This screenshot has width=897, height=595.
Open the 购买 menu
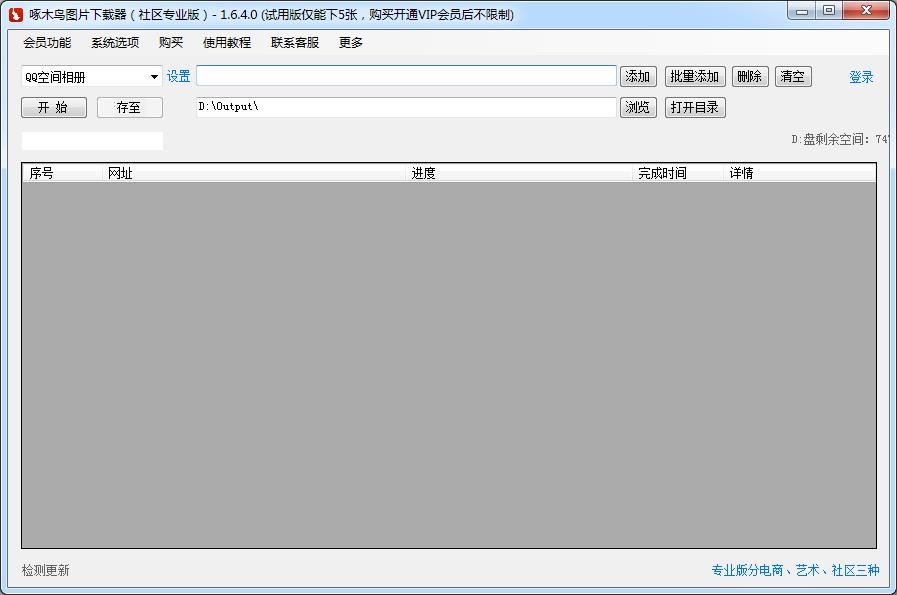point(171,43)
